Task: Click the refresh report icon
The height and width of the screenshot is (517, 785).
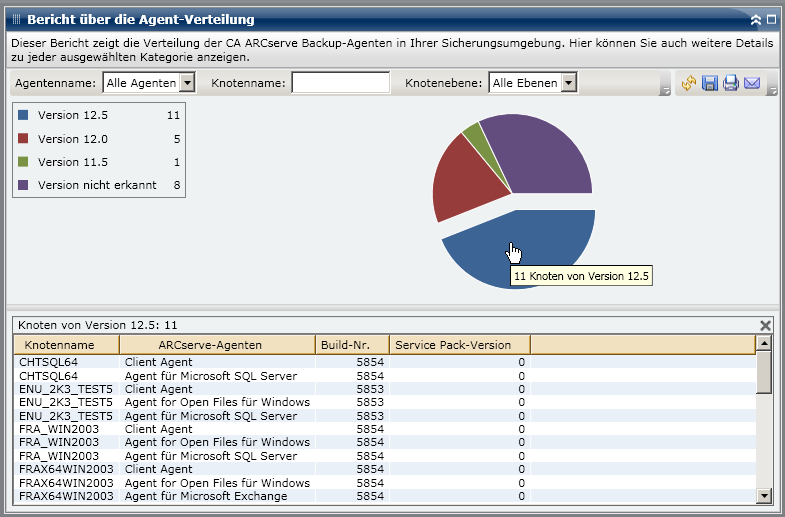Action: (x=689, y=83)
